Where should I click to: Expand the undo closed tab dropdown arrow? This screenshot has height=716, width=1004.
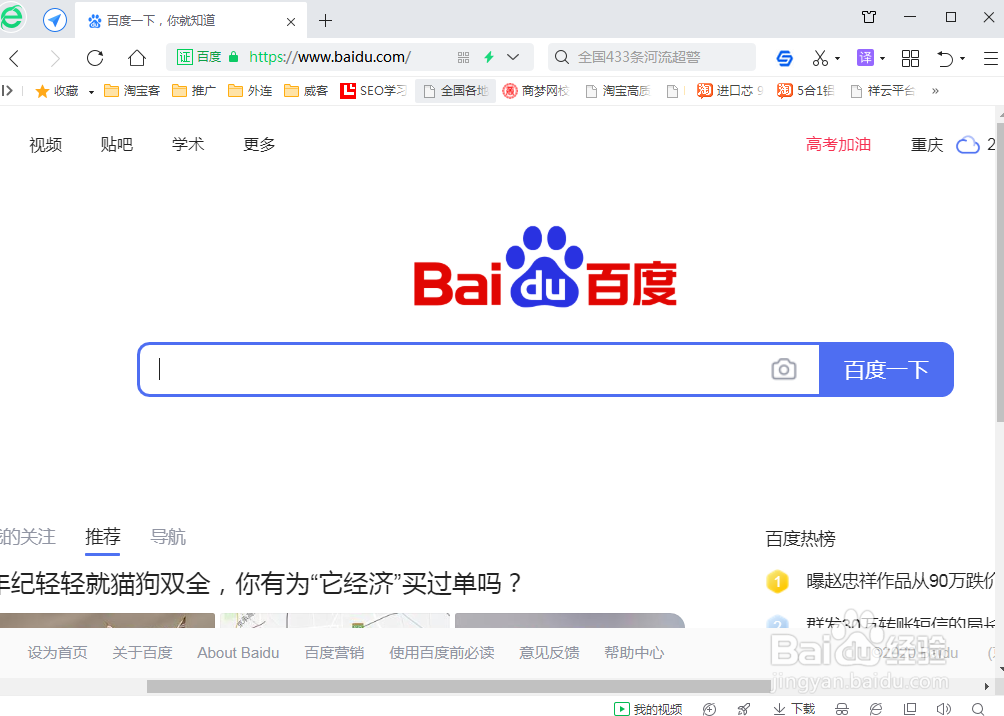point(962,59)
